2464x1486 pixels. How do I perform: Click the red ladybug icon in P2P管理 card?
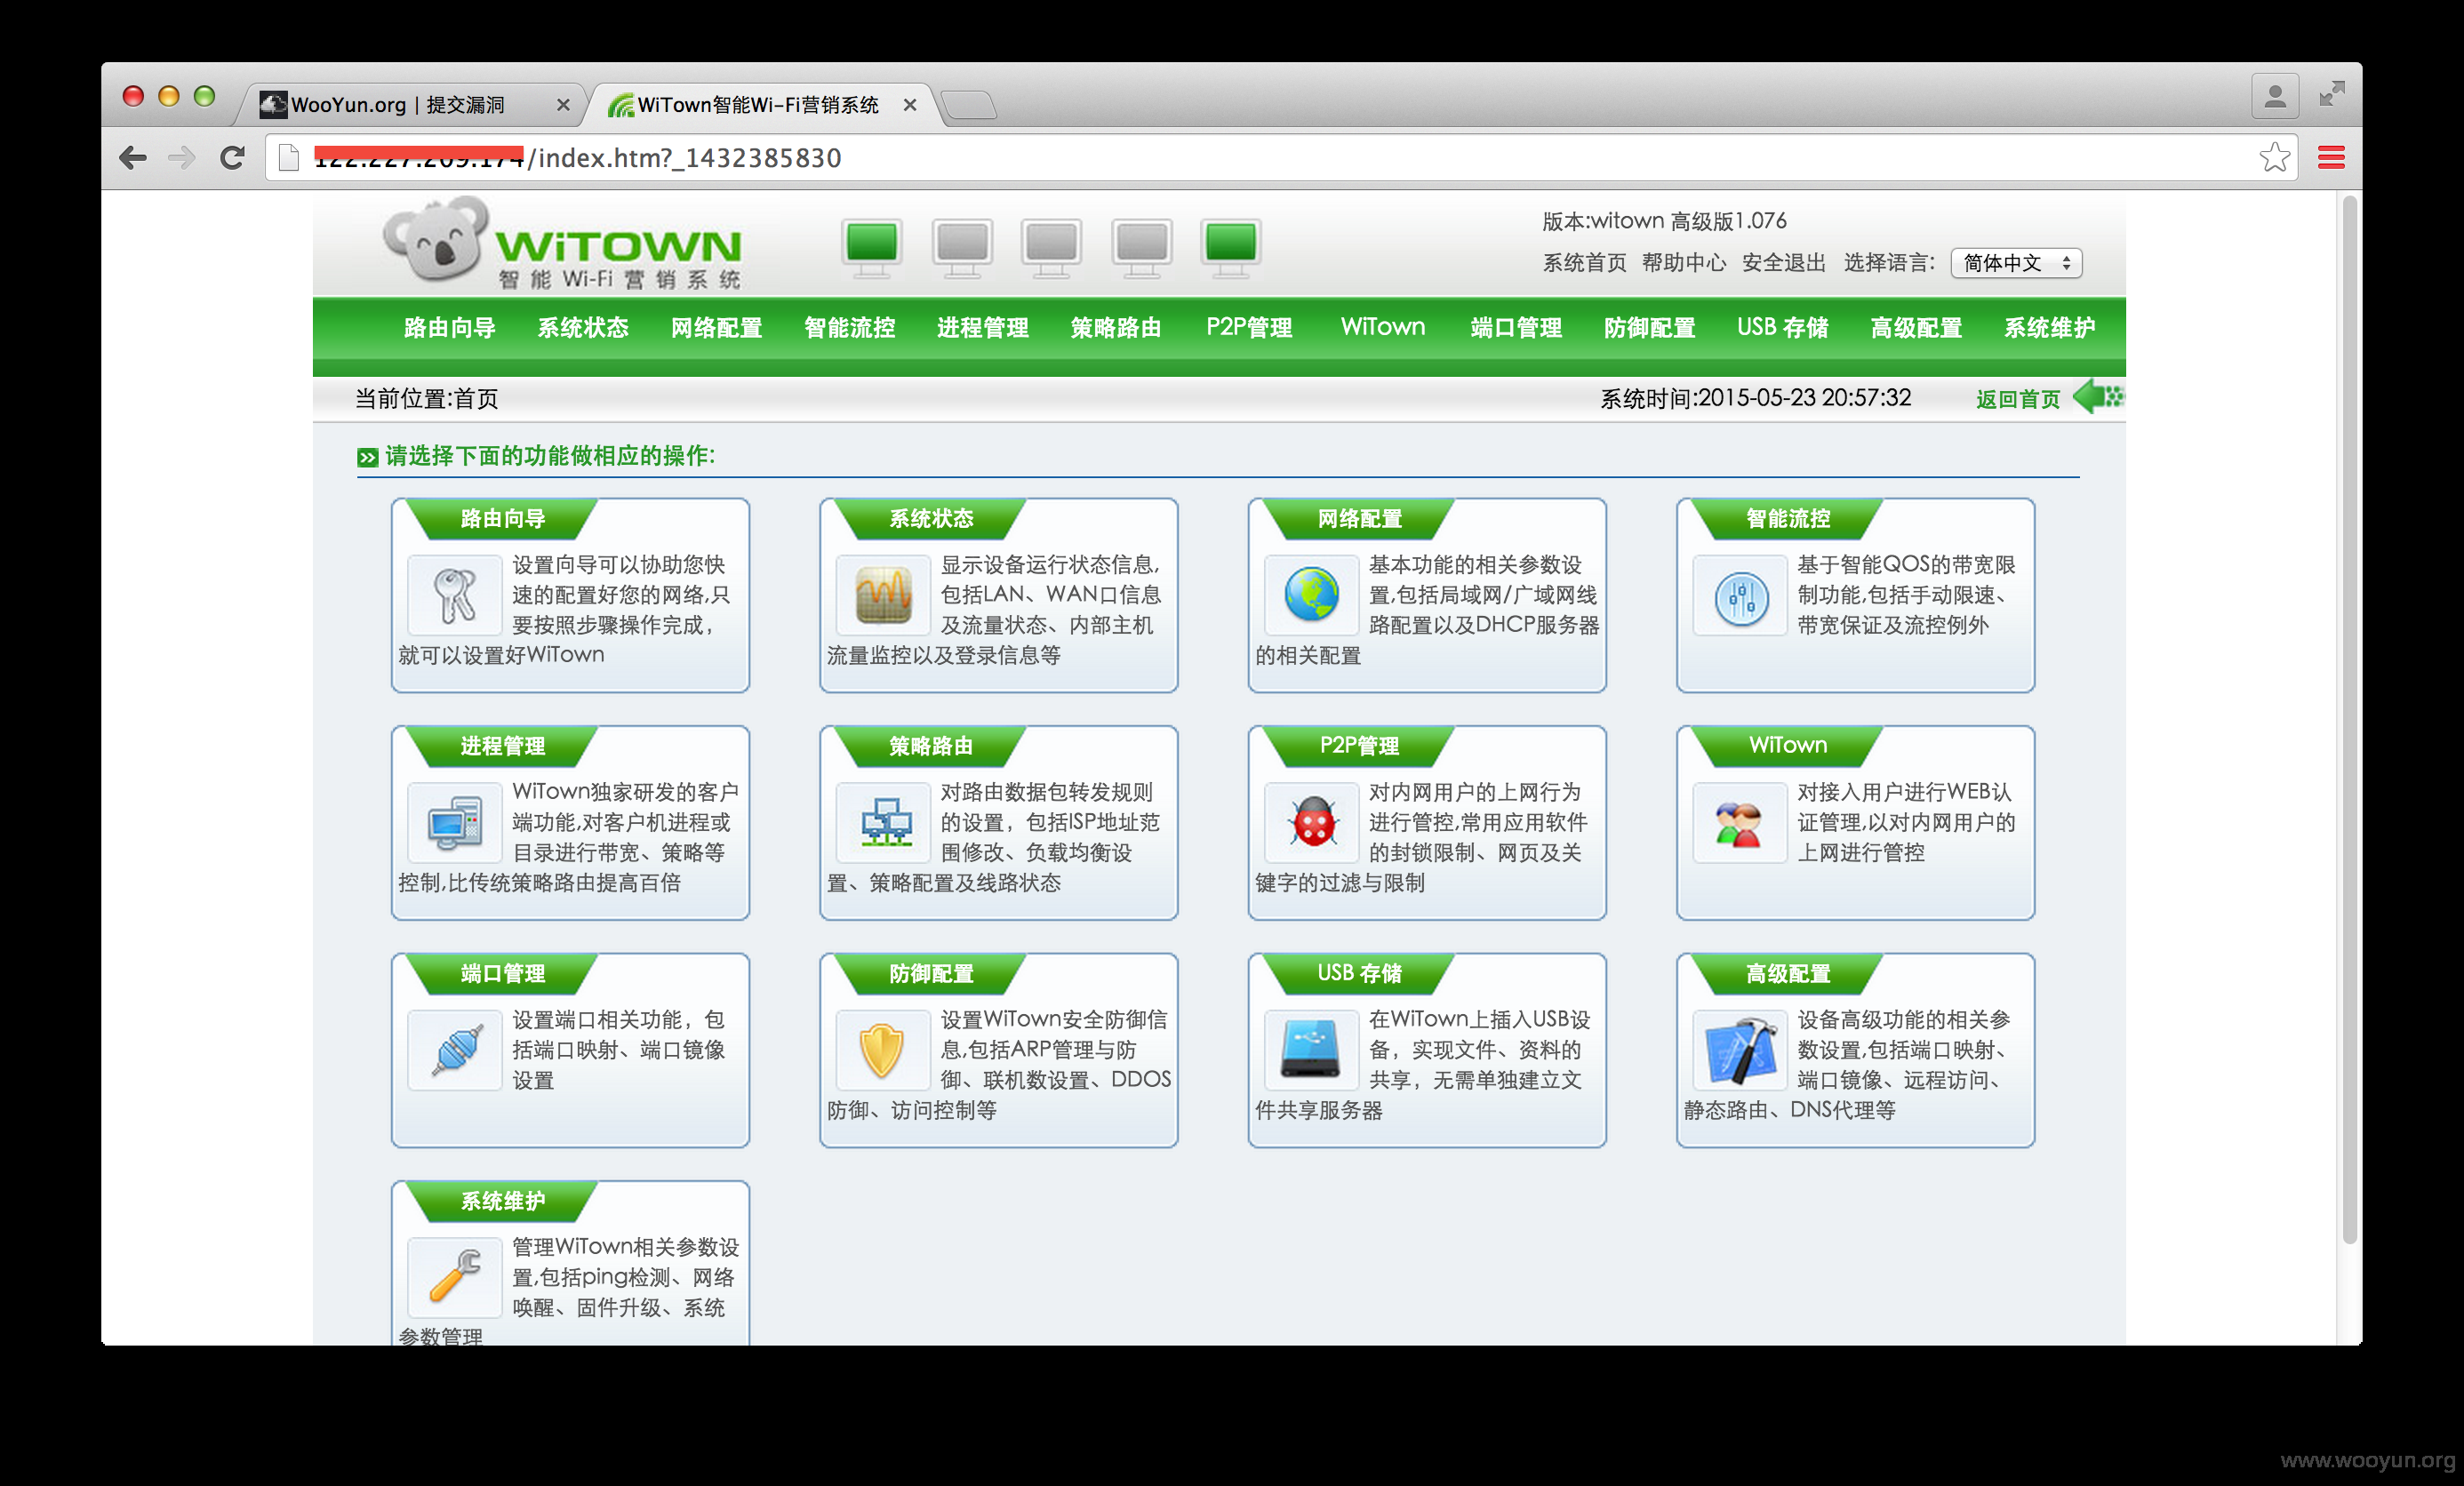click(x=1311, y=823)
